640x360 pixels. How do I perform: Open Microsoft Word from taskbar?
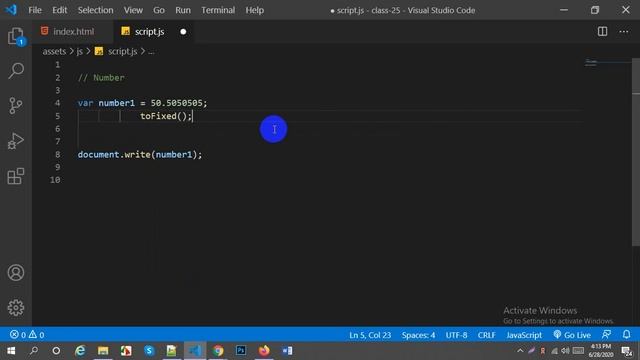287,351
